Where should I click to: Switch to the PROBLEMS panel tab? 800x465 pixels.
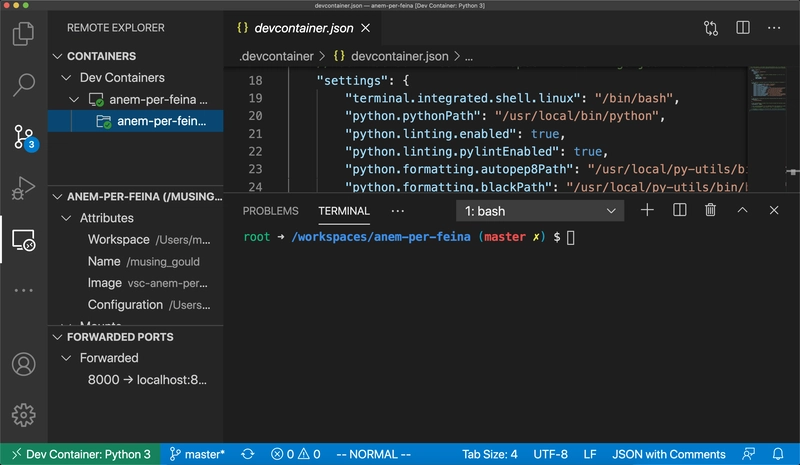(x=270, y=211)
